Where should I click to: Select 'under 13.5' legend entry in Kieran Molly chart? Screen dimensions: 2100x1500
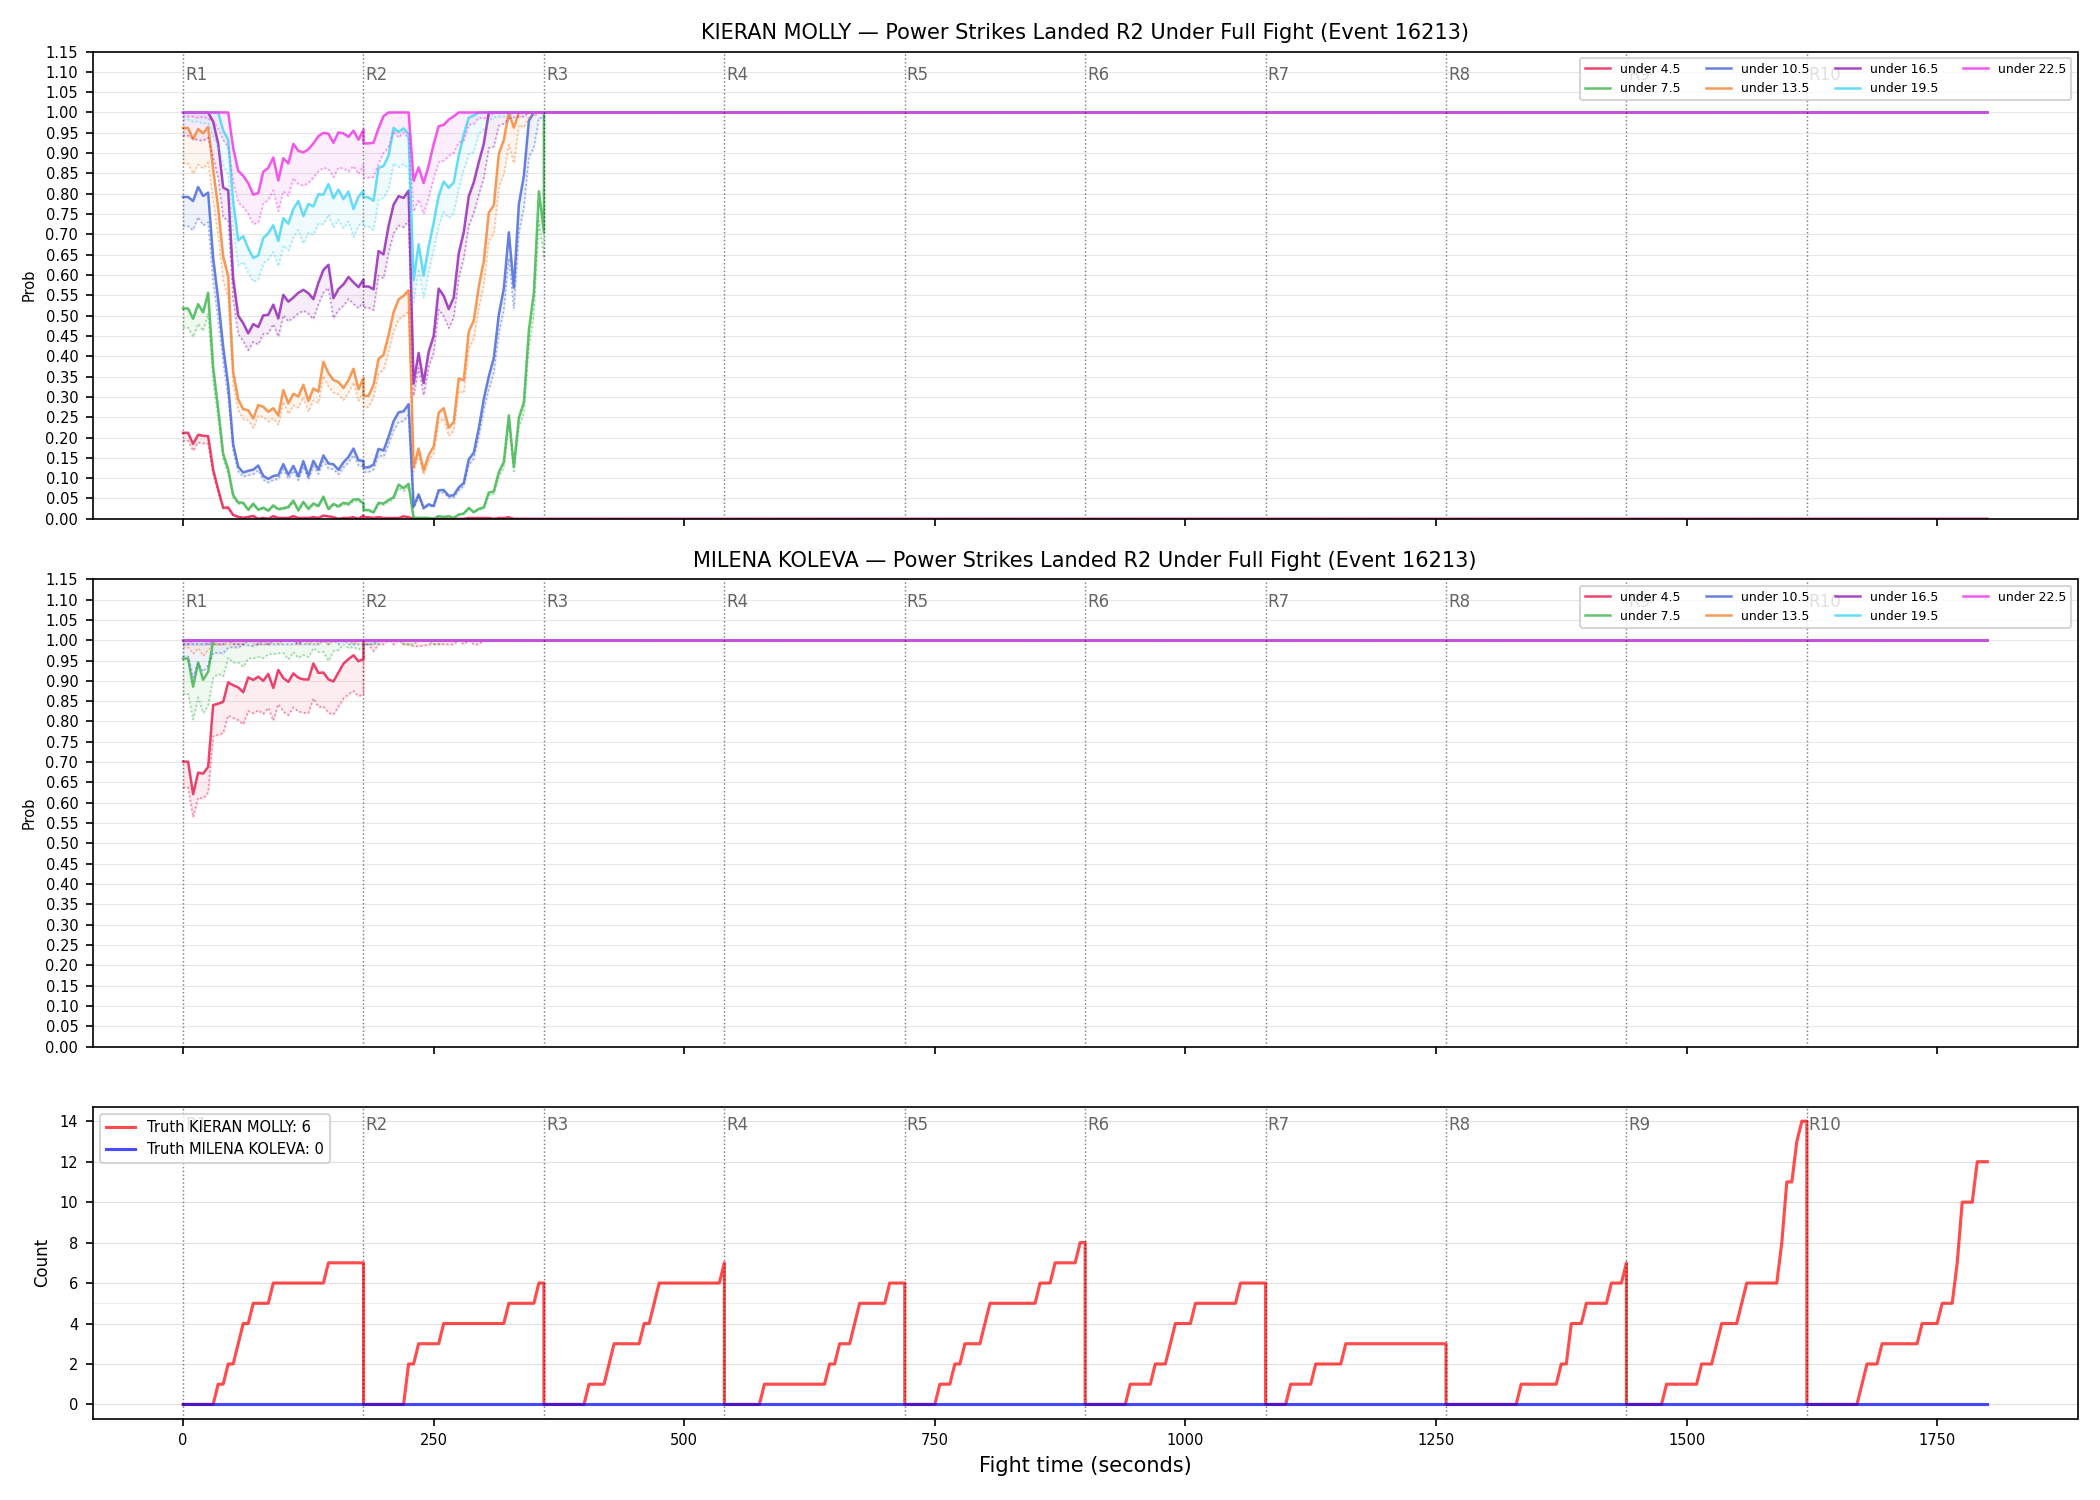coord(1757,88)
